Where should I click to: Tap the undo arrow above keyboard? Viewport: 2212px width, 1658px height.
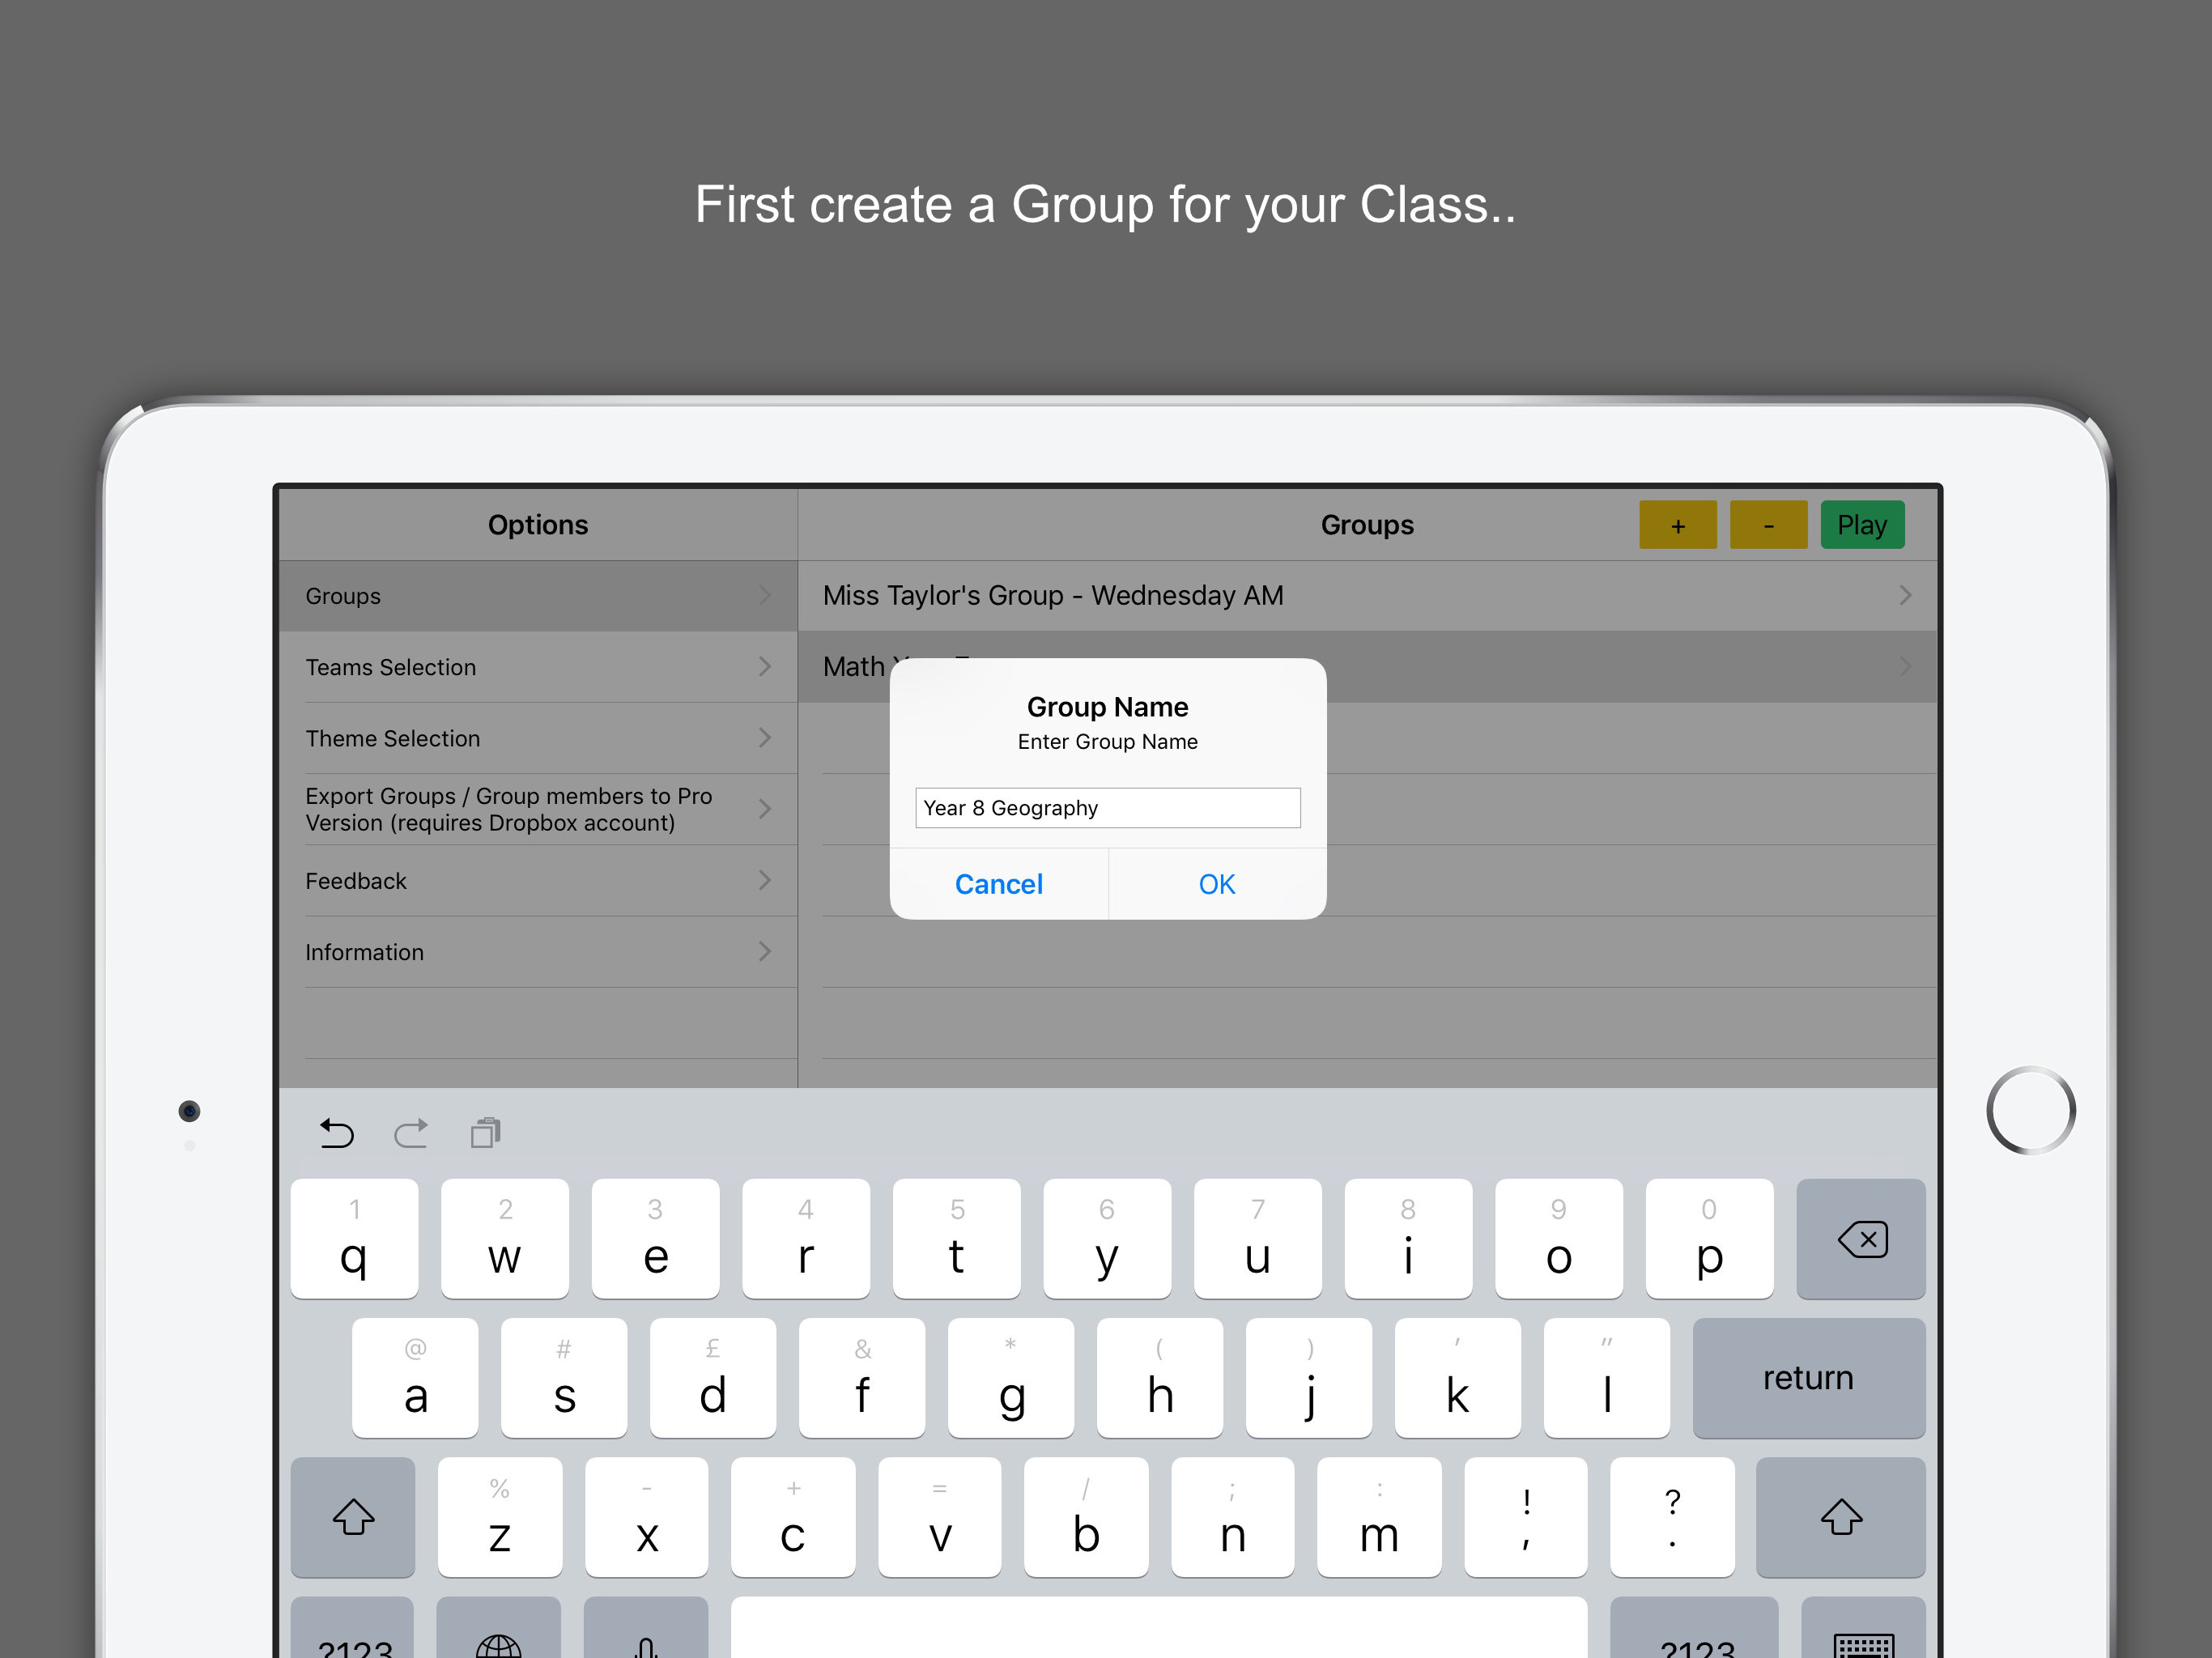pos(337,1133)
